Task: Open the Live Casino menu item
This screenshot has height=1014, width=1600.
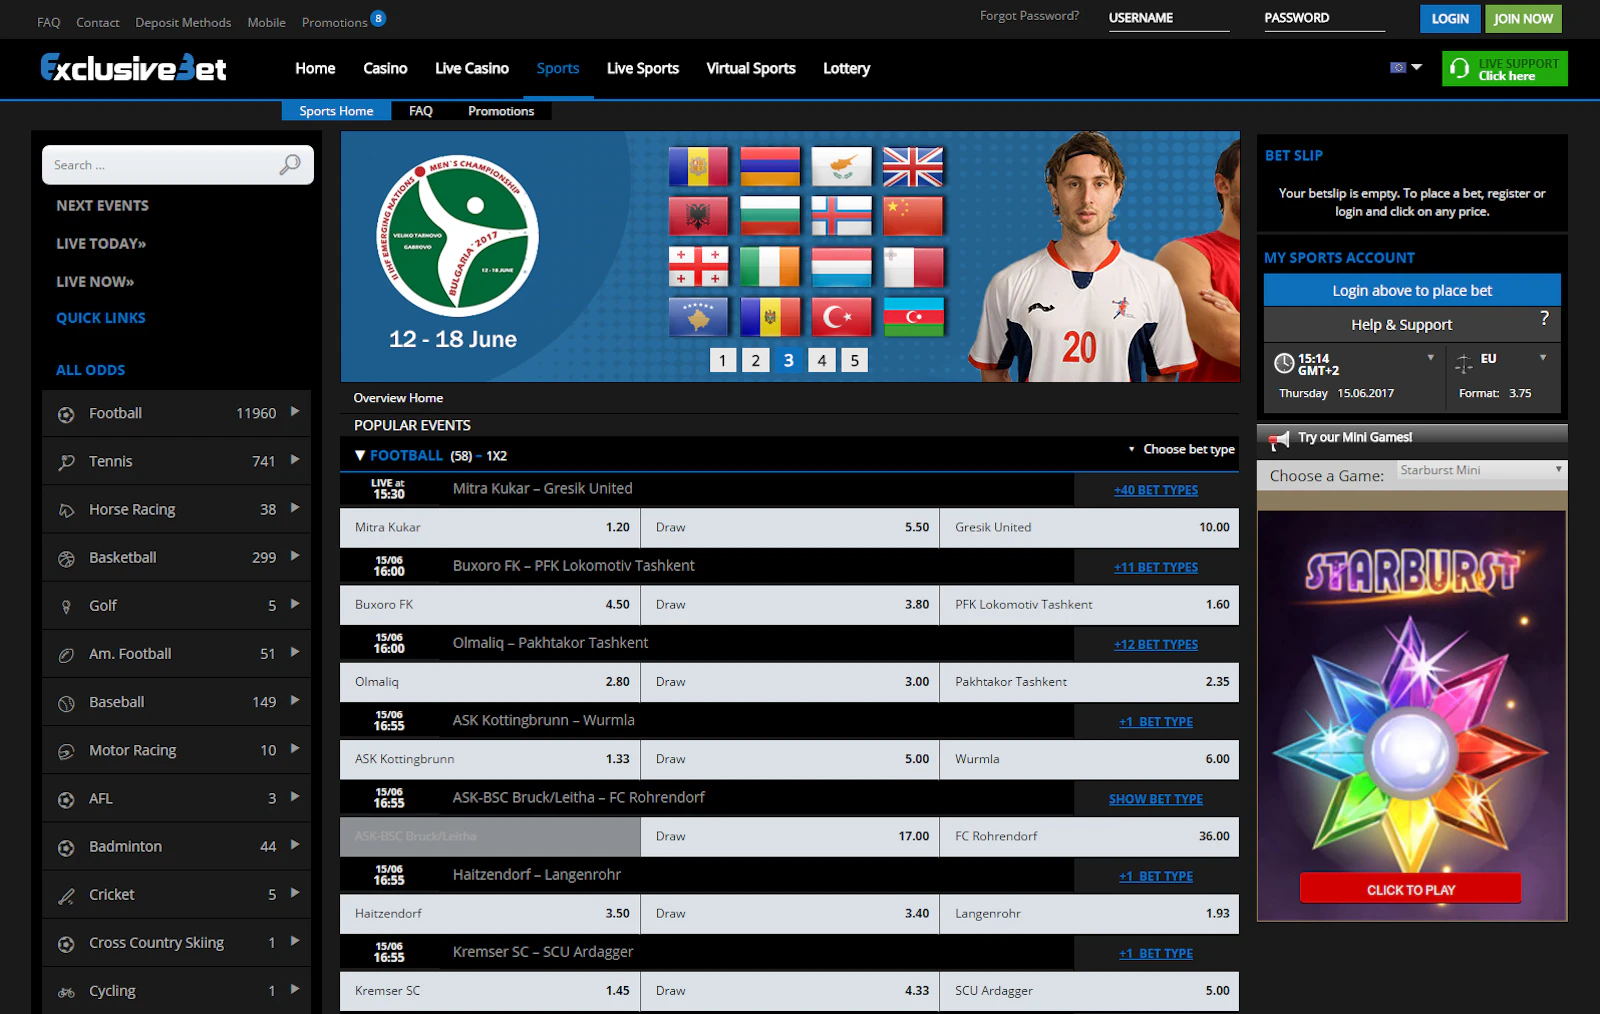Action: [471, 68]
